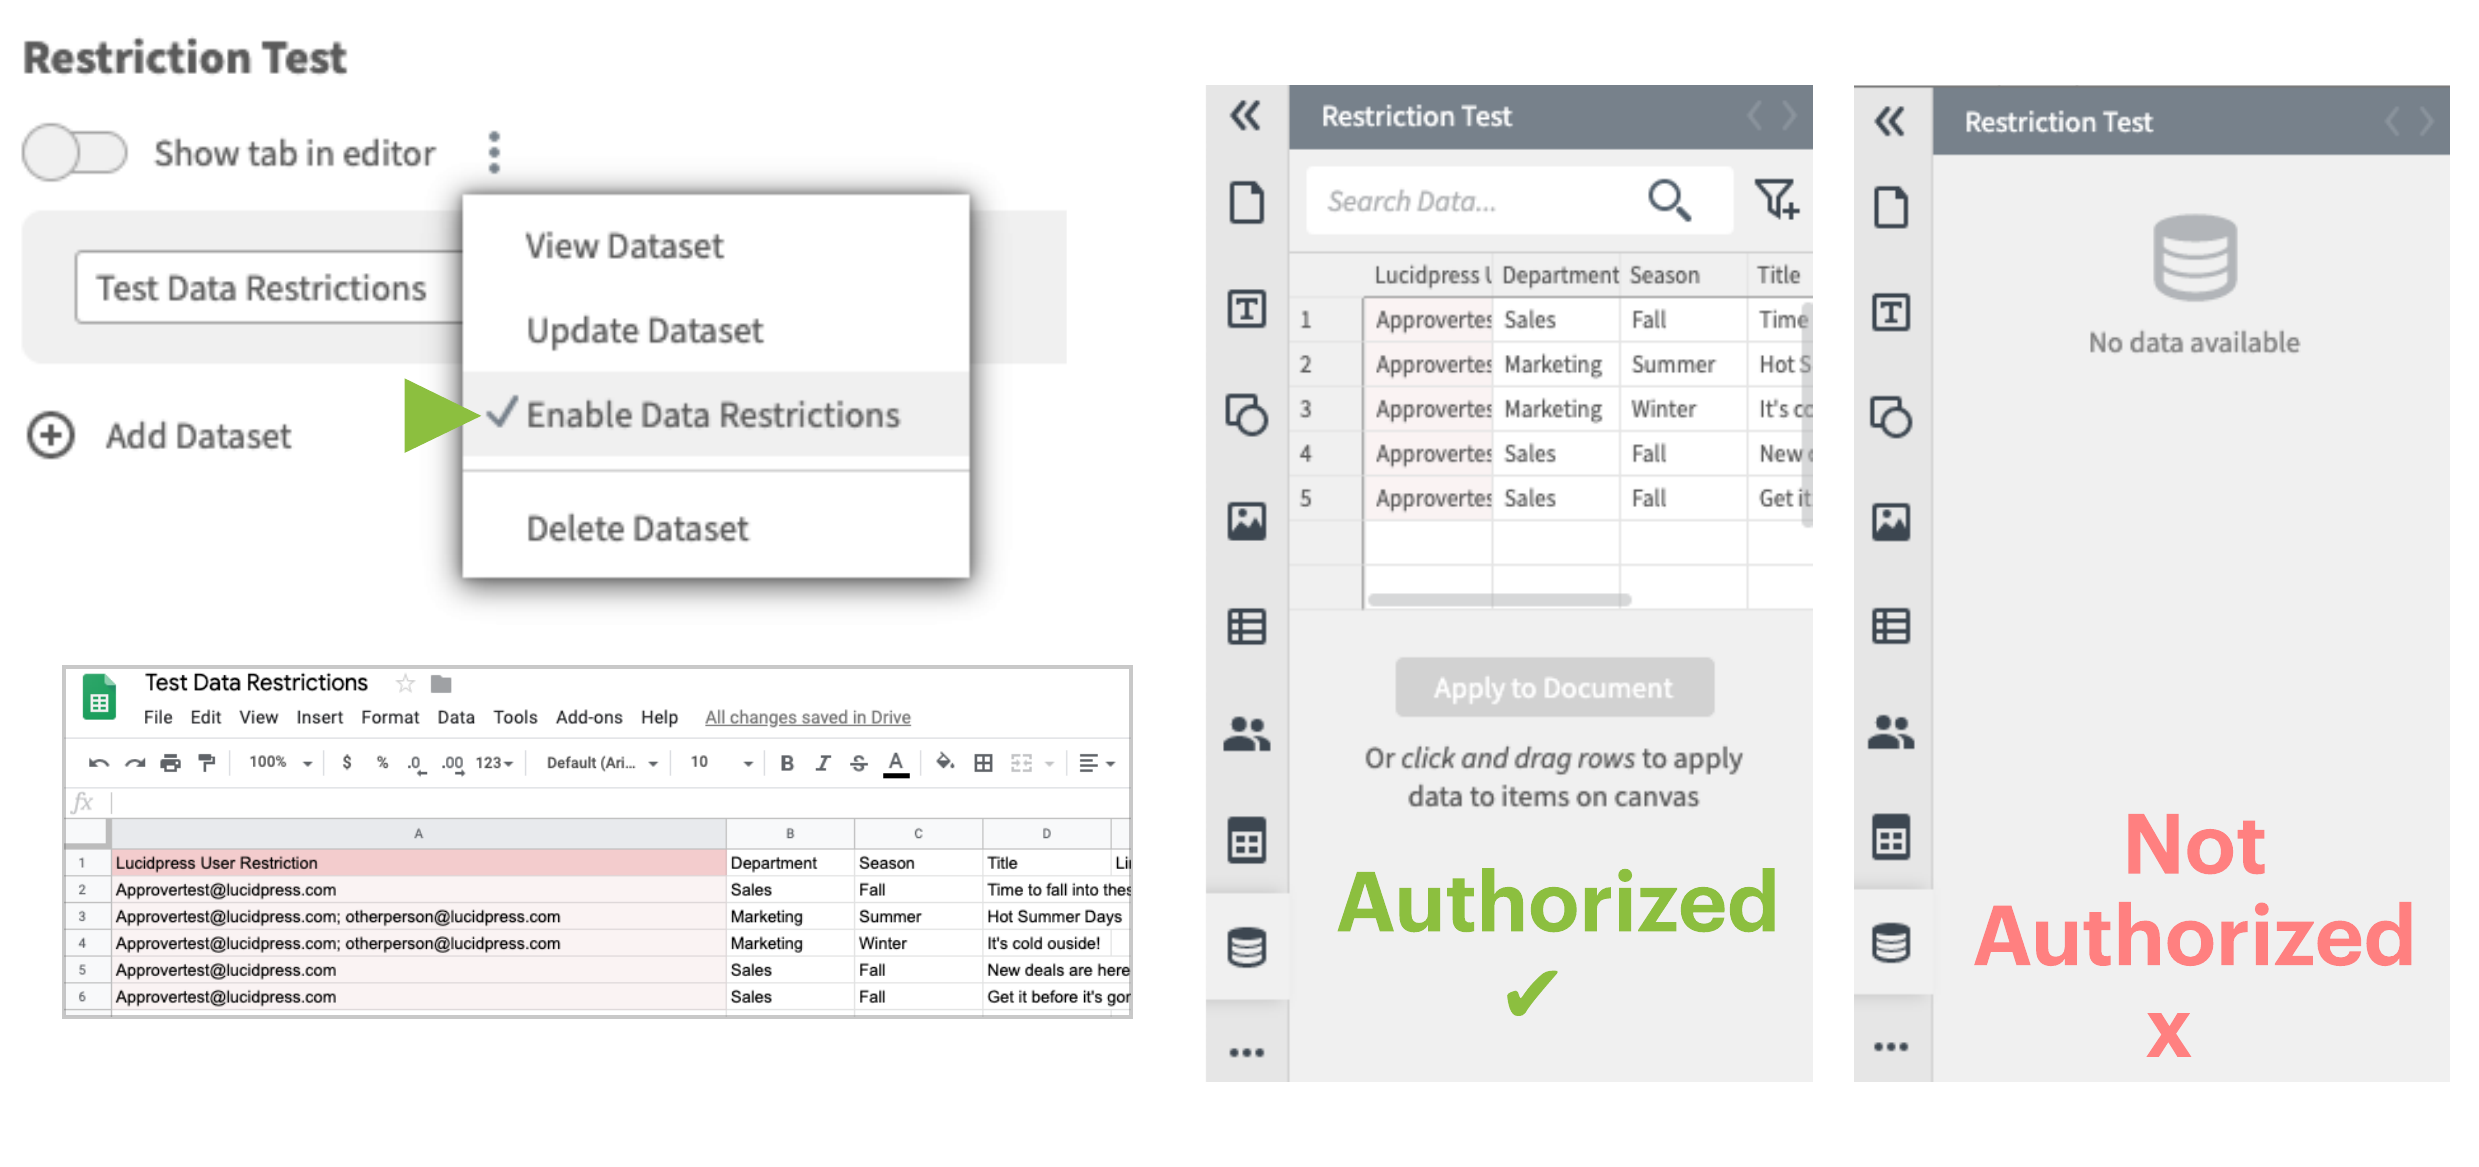Open the grid layout icon in the Authorized sidebar
The image size is (2479, 1167).
pos(1246,840)
